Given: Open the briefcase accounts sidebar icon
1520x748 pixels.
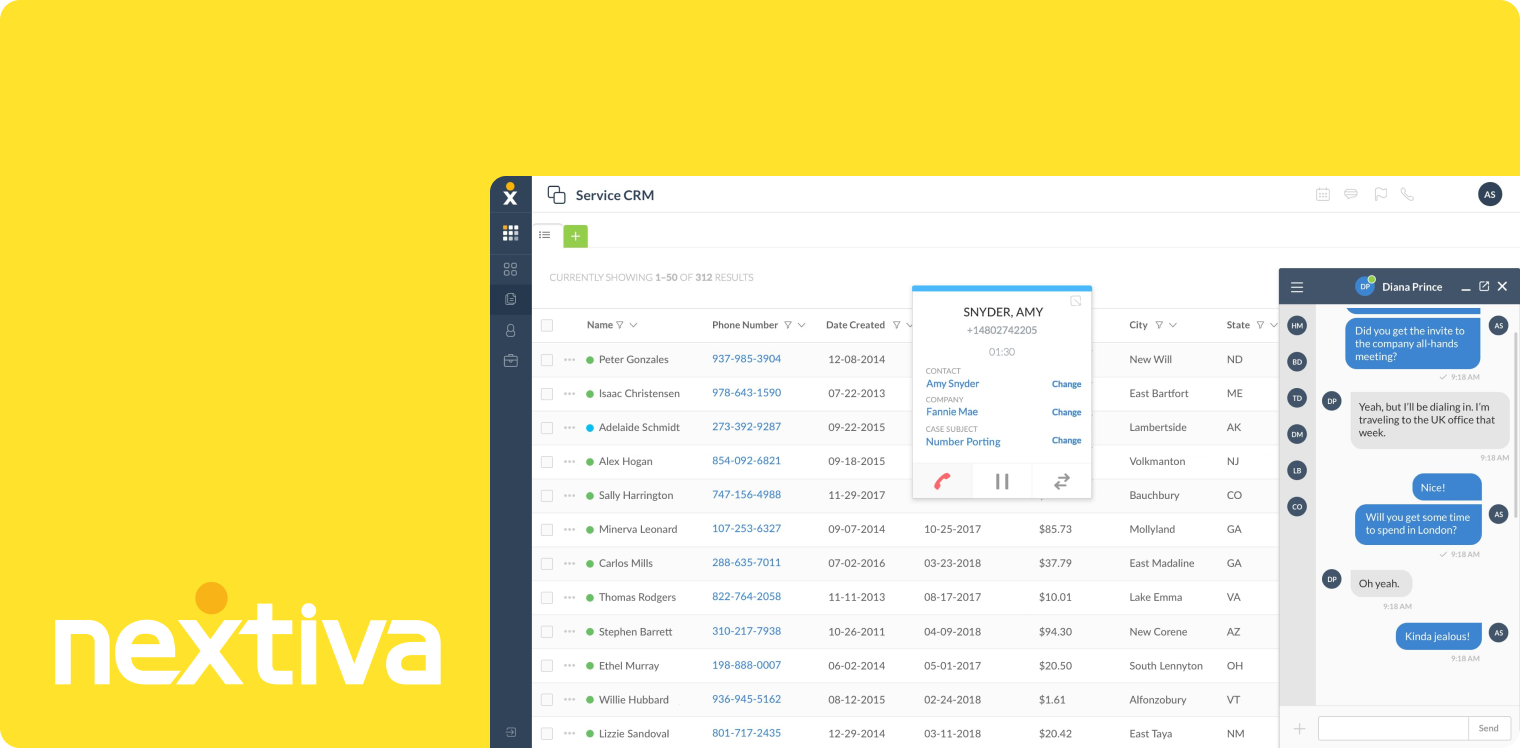Looking at the screenshot, I should (x=510, y=361).
